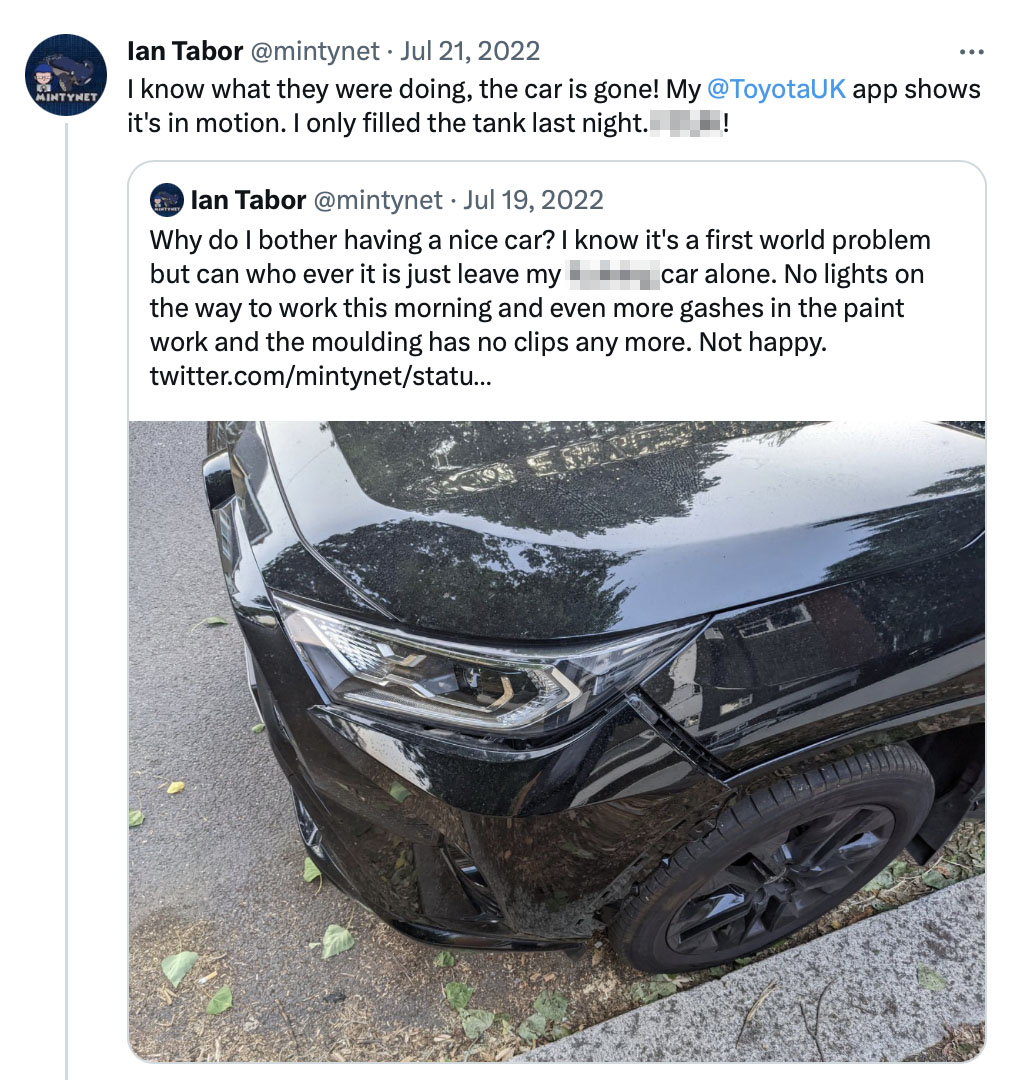Click the @ToyotaUK mention link
This screenshot has height=1080, width=1014.
coord(776,89)
